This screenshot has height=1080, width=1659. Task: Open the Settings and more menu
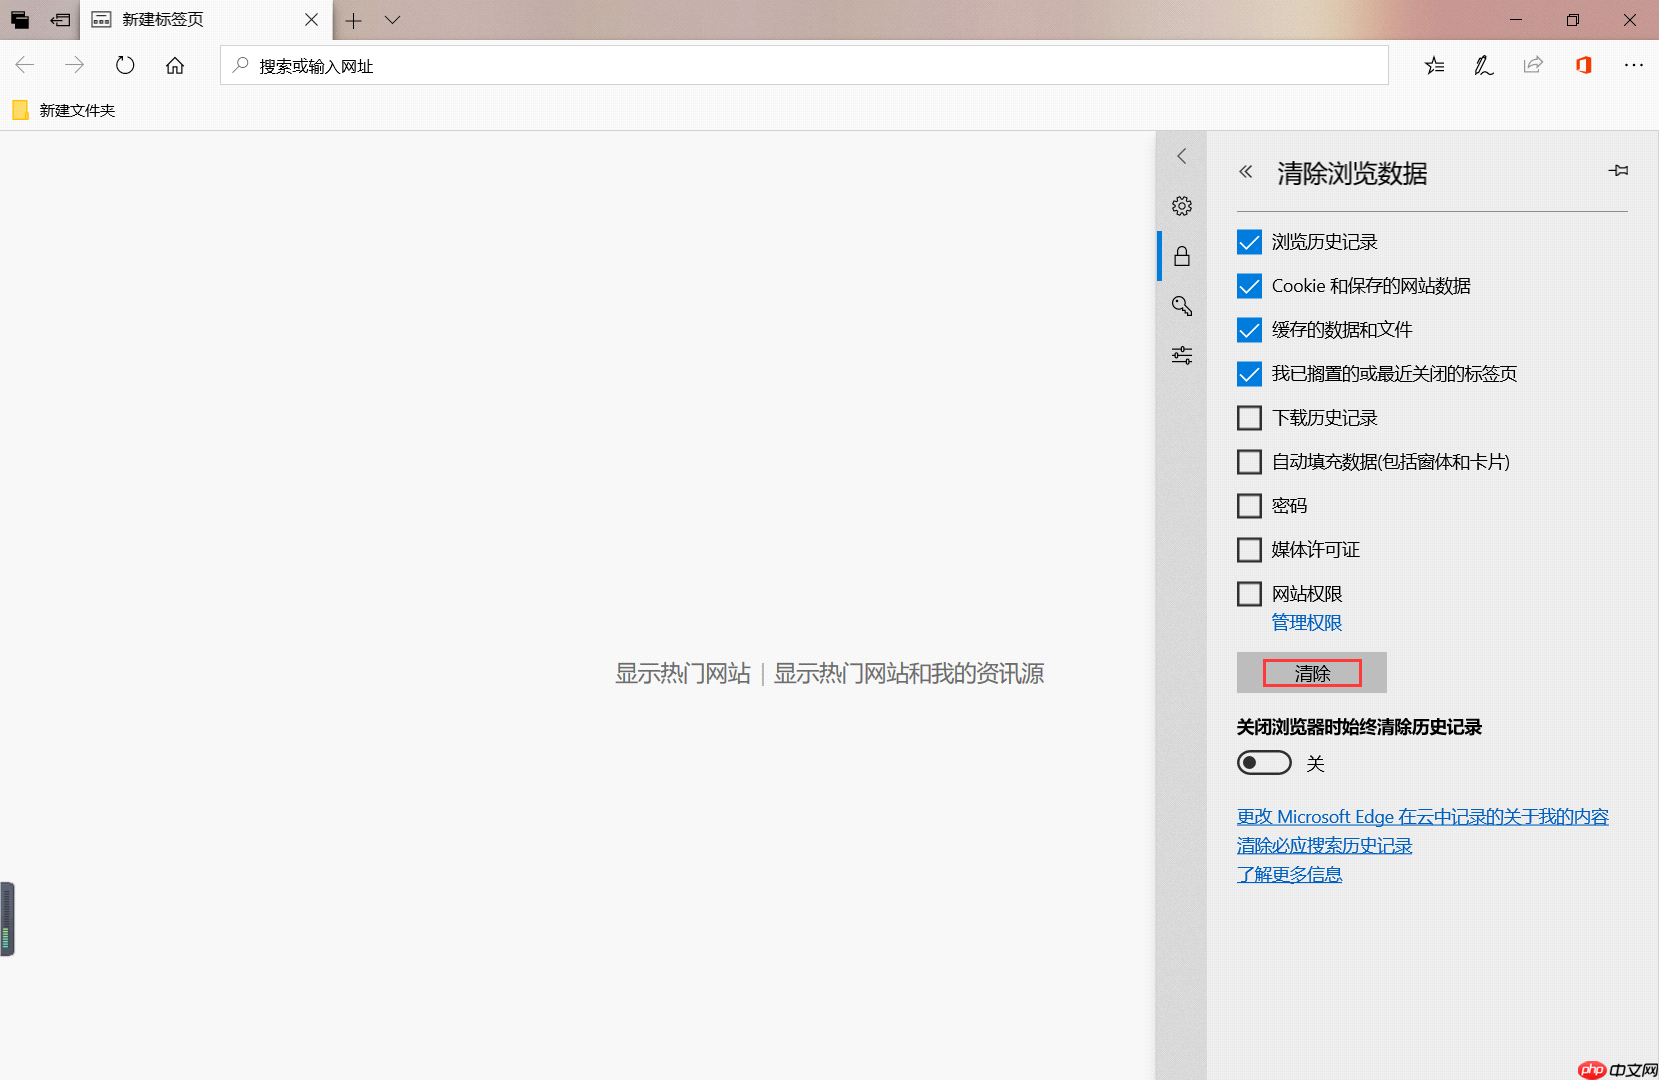click(1634, 65)
